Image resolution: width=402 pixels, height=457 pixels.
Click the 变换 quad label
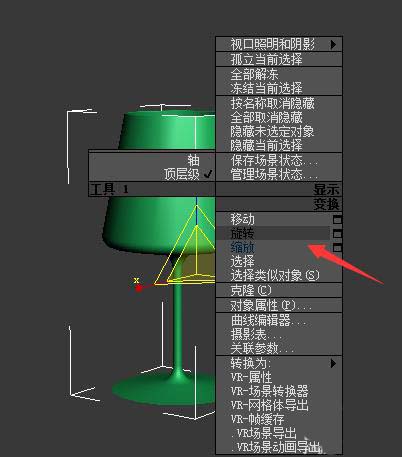(x=326, y=204)
